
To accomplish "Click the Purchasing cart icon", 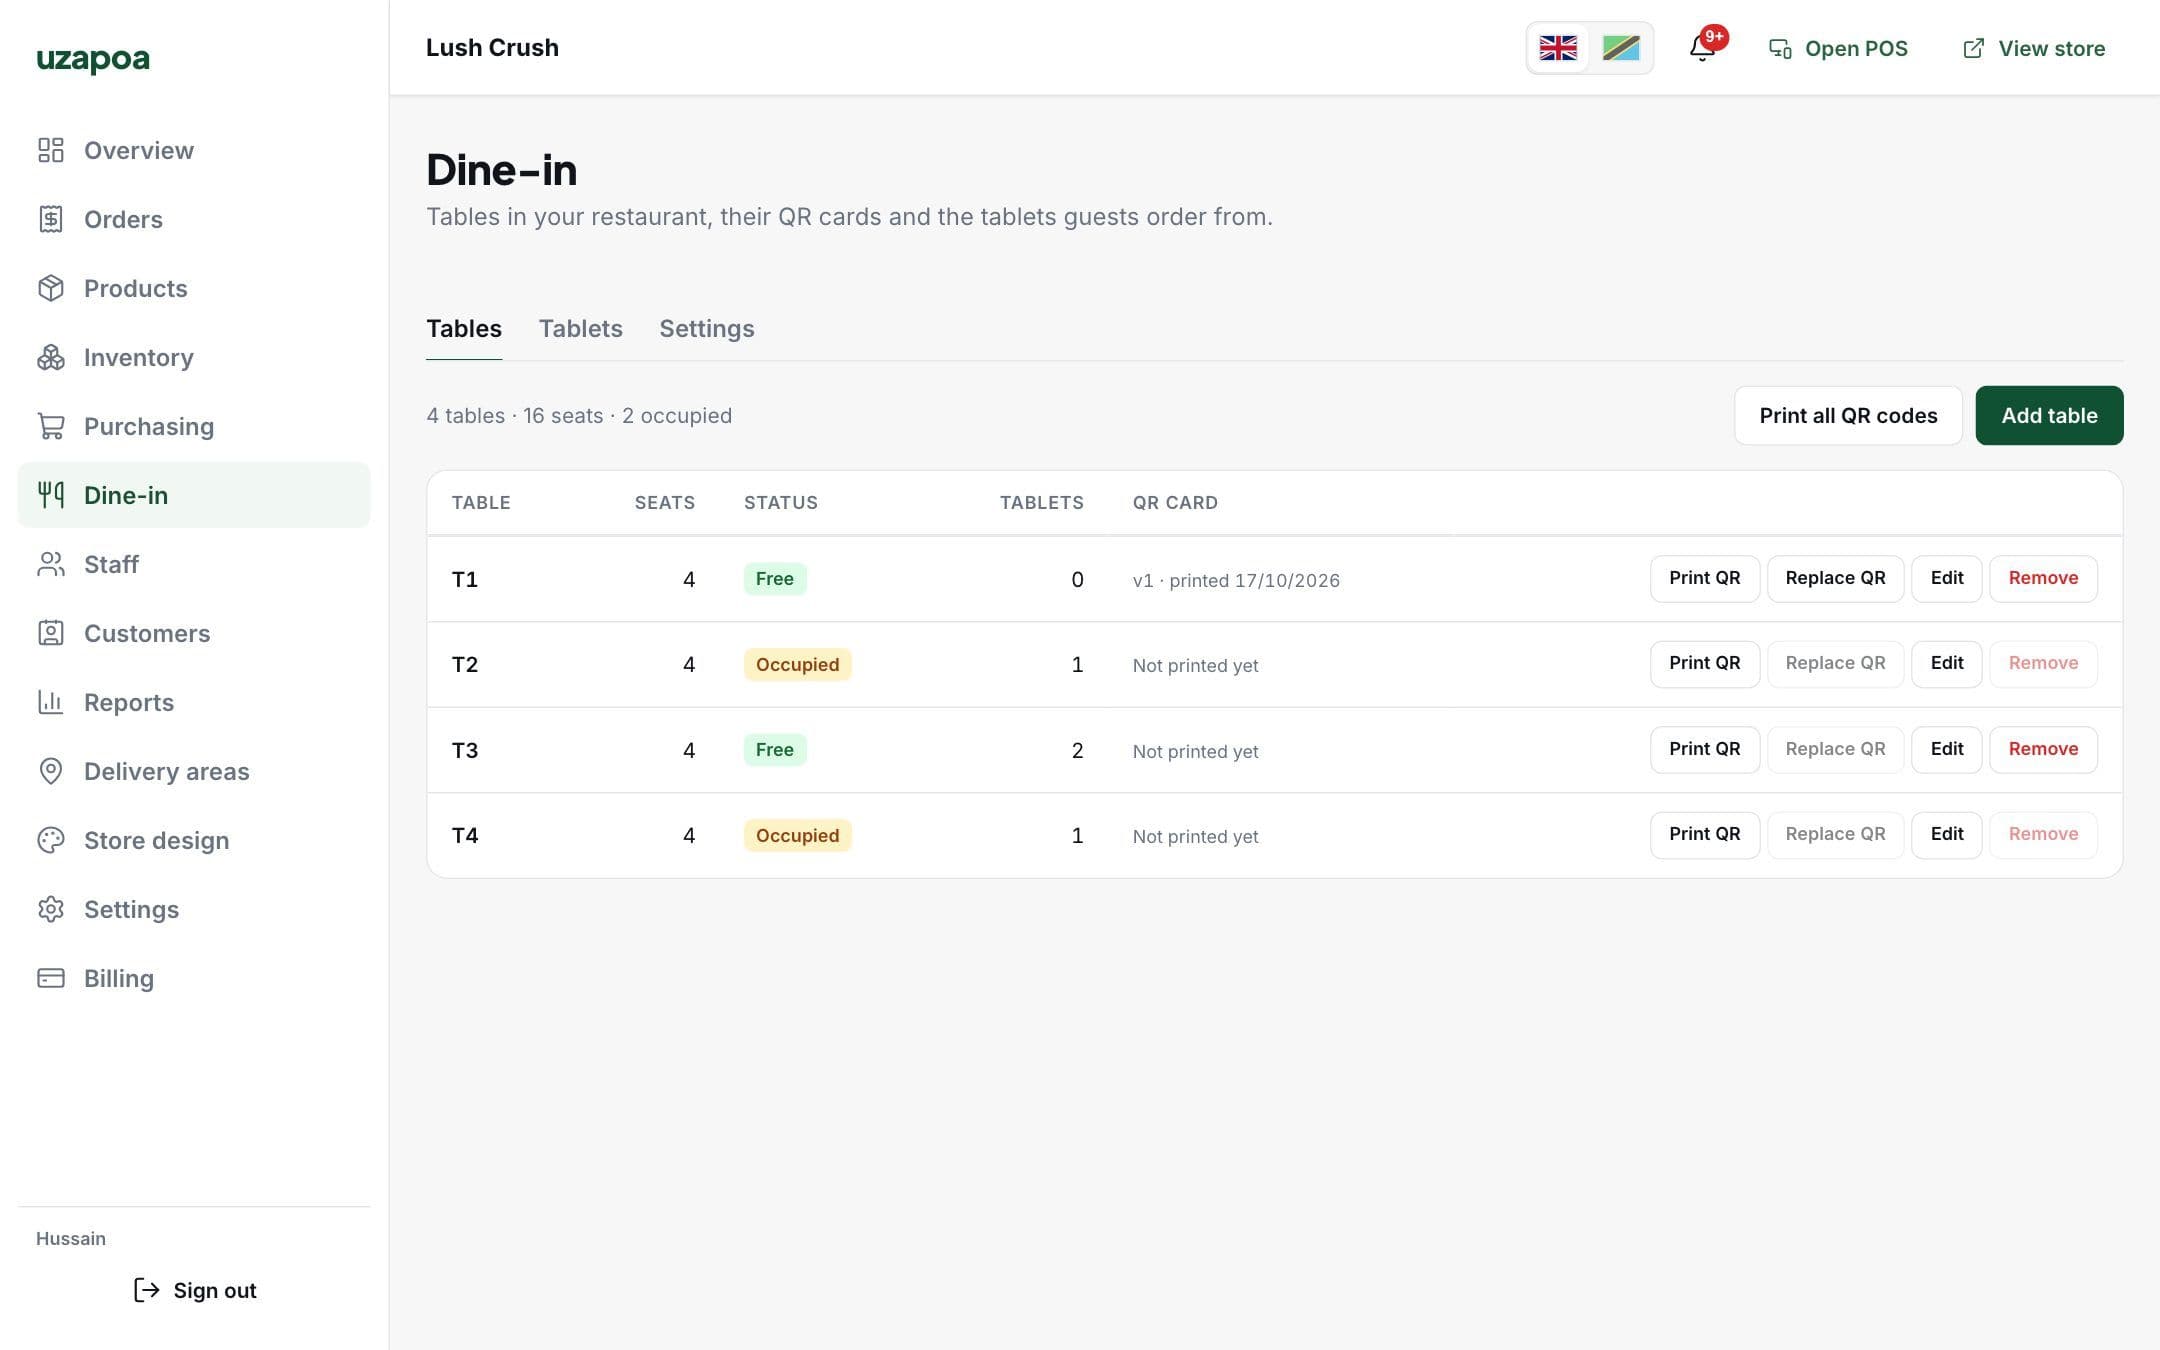I will 51,426.
